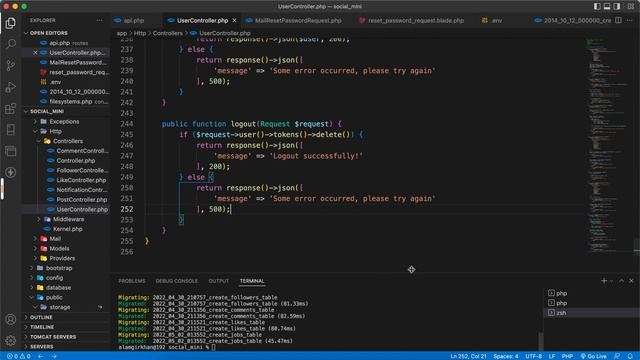Screen dimensions: 640x360
Task: Click Http in breadcrumb path
Action: (x=140, y=33)
